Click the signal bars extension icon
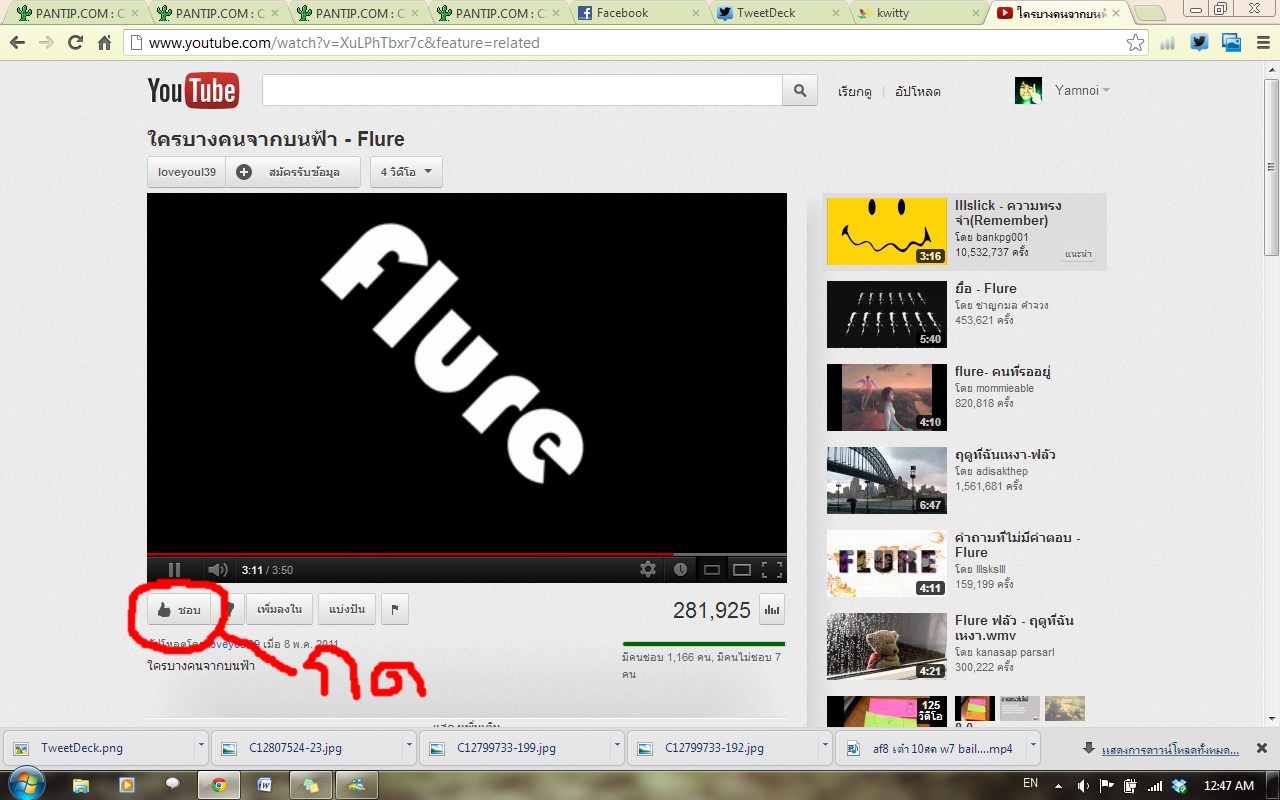The height and width of the screenshot is (800, 1280). [x=1167, y=43]
